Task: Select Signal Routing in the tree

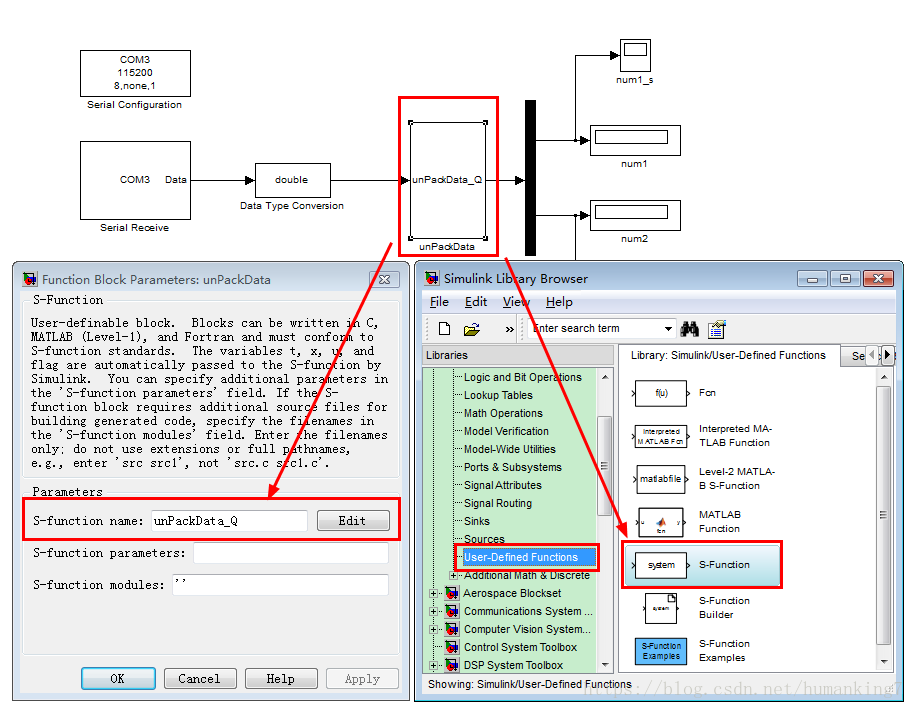Action: point(498,503)
